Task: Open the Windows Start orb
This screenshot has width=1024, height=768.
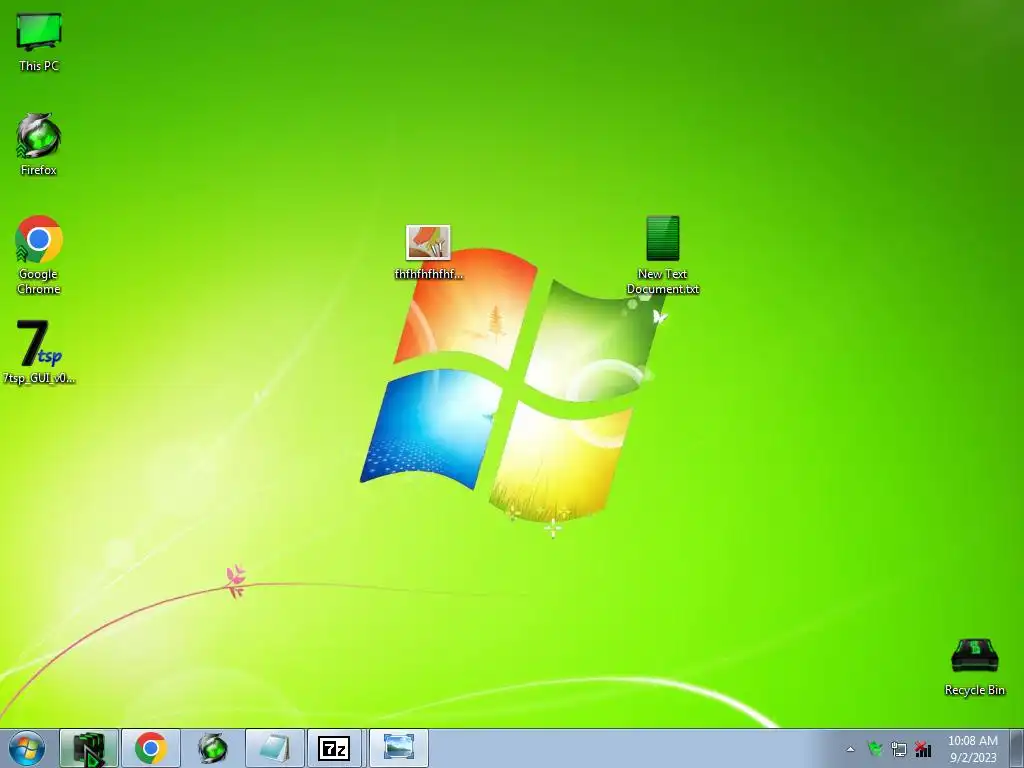Action: click(x=27, y=748)
